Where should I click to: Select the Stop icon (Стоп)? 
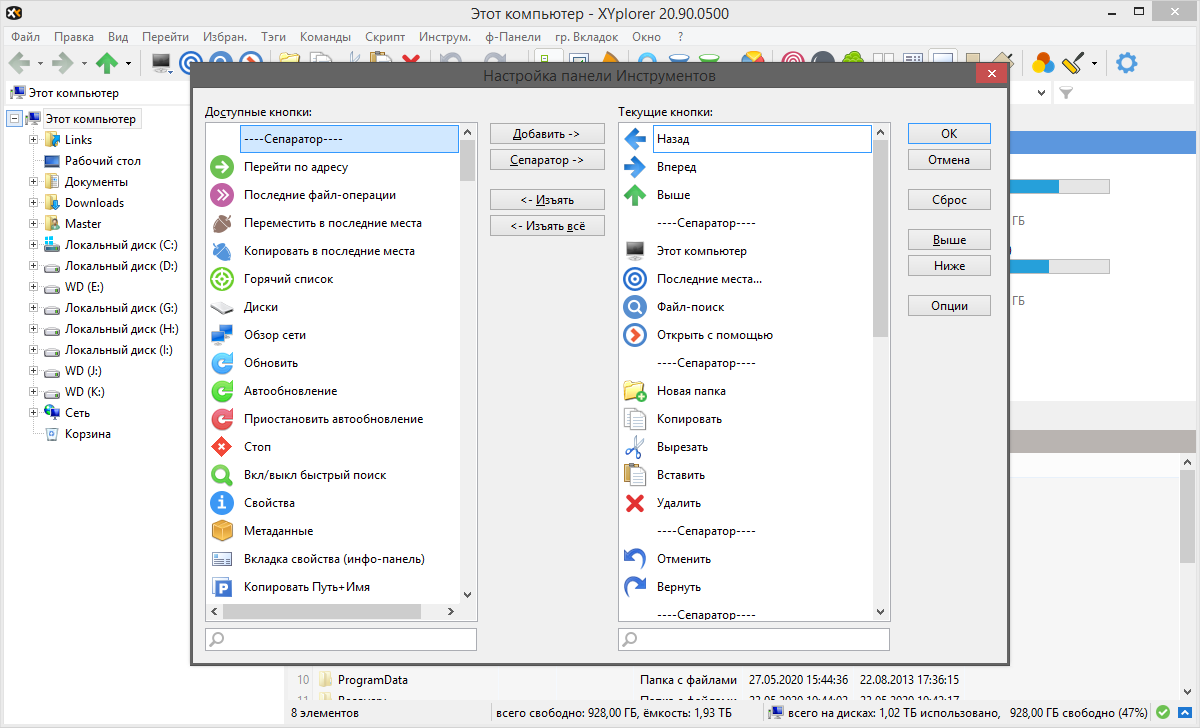[222, 447]
